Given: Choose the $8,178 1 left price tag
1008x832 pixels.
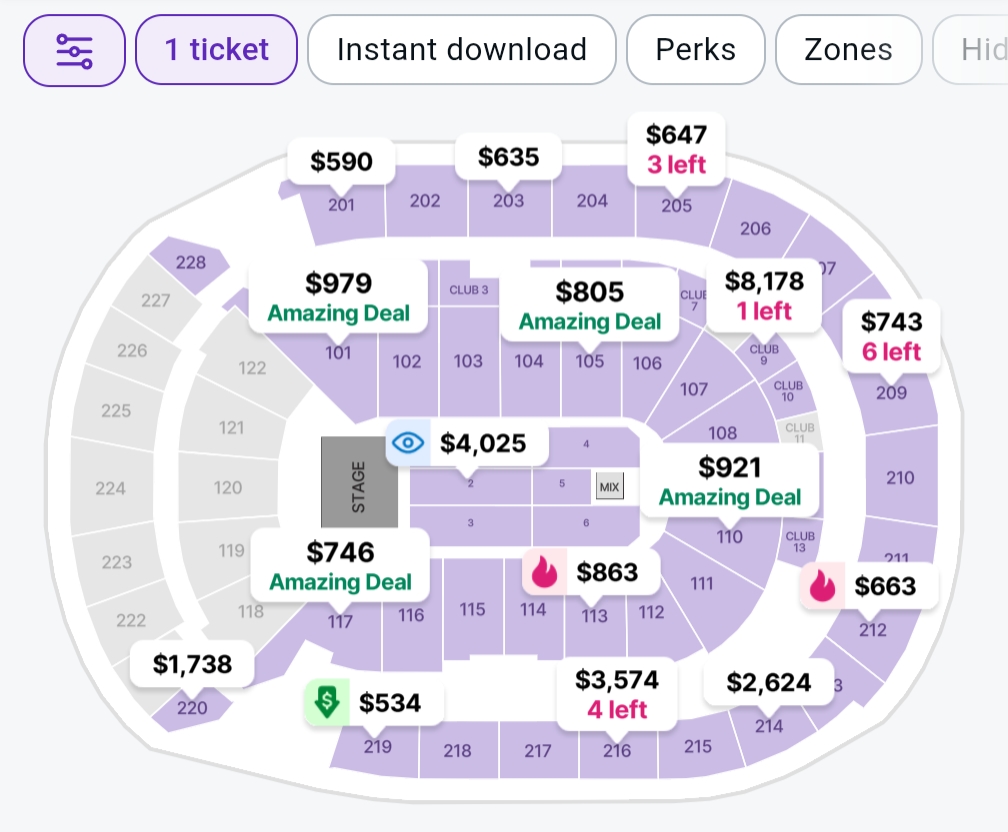Looking at the screenshot, I should 764,295.
